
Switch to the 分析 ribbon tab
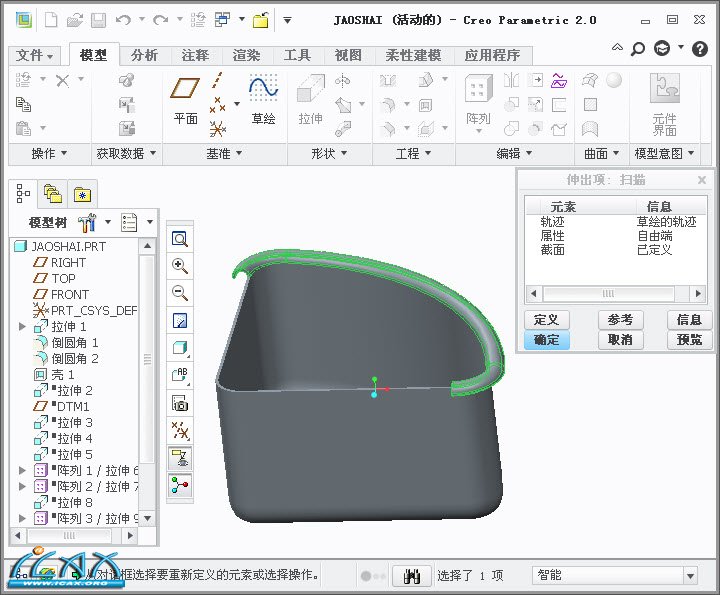144,56
